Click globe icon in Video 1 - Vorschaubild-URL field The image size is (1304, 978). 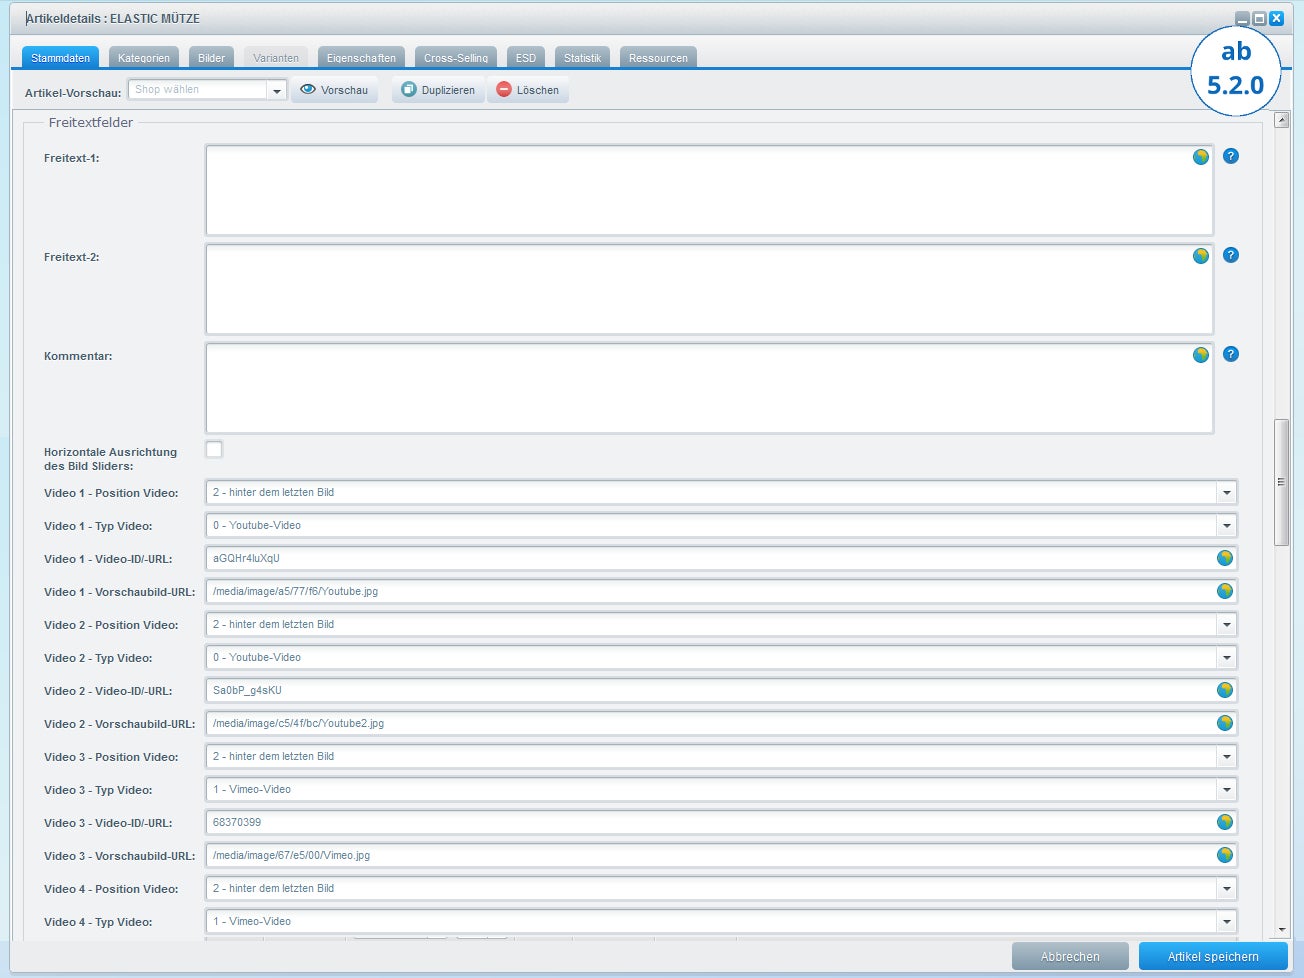(x=1224, y=591)
